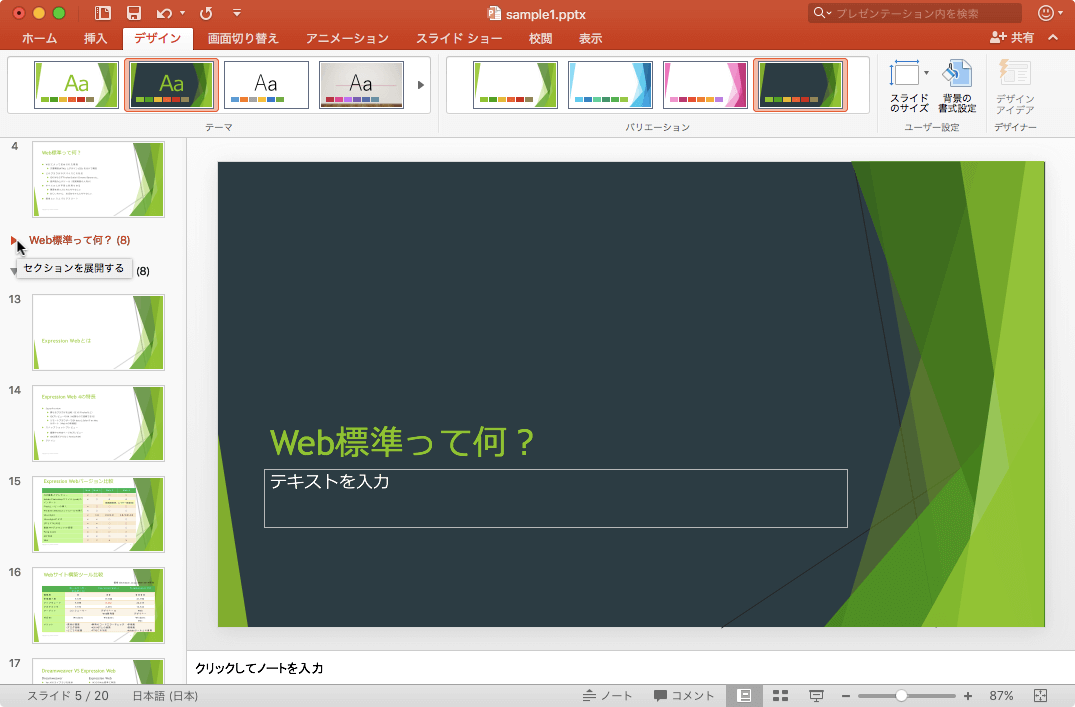Select the デザイン tab
1075x707 pixels.
pos(158,38)
